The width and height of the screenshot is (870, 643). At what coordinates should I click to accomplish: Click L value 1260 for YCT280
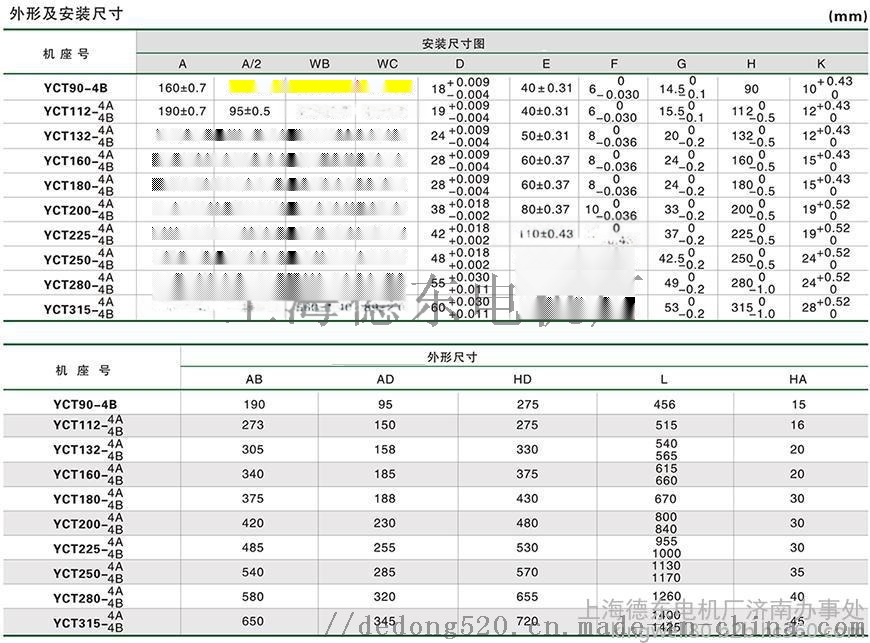click(x=666, y=596)
